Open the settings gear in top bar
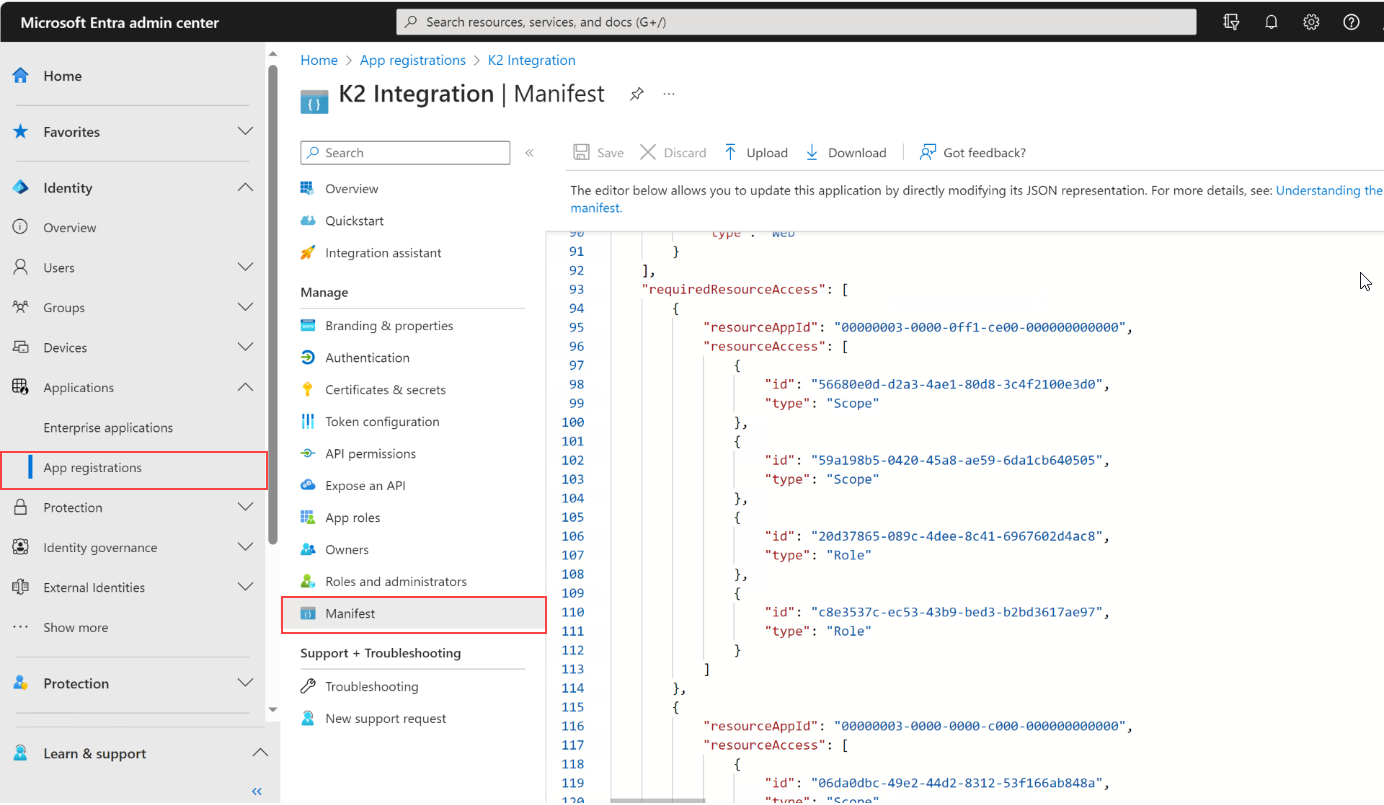The height and width of the screenshot is (805, 1384). (1311, 22)
